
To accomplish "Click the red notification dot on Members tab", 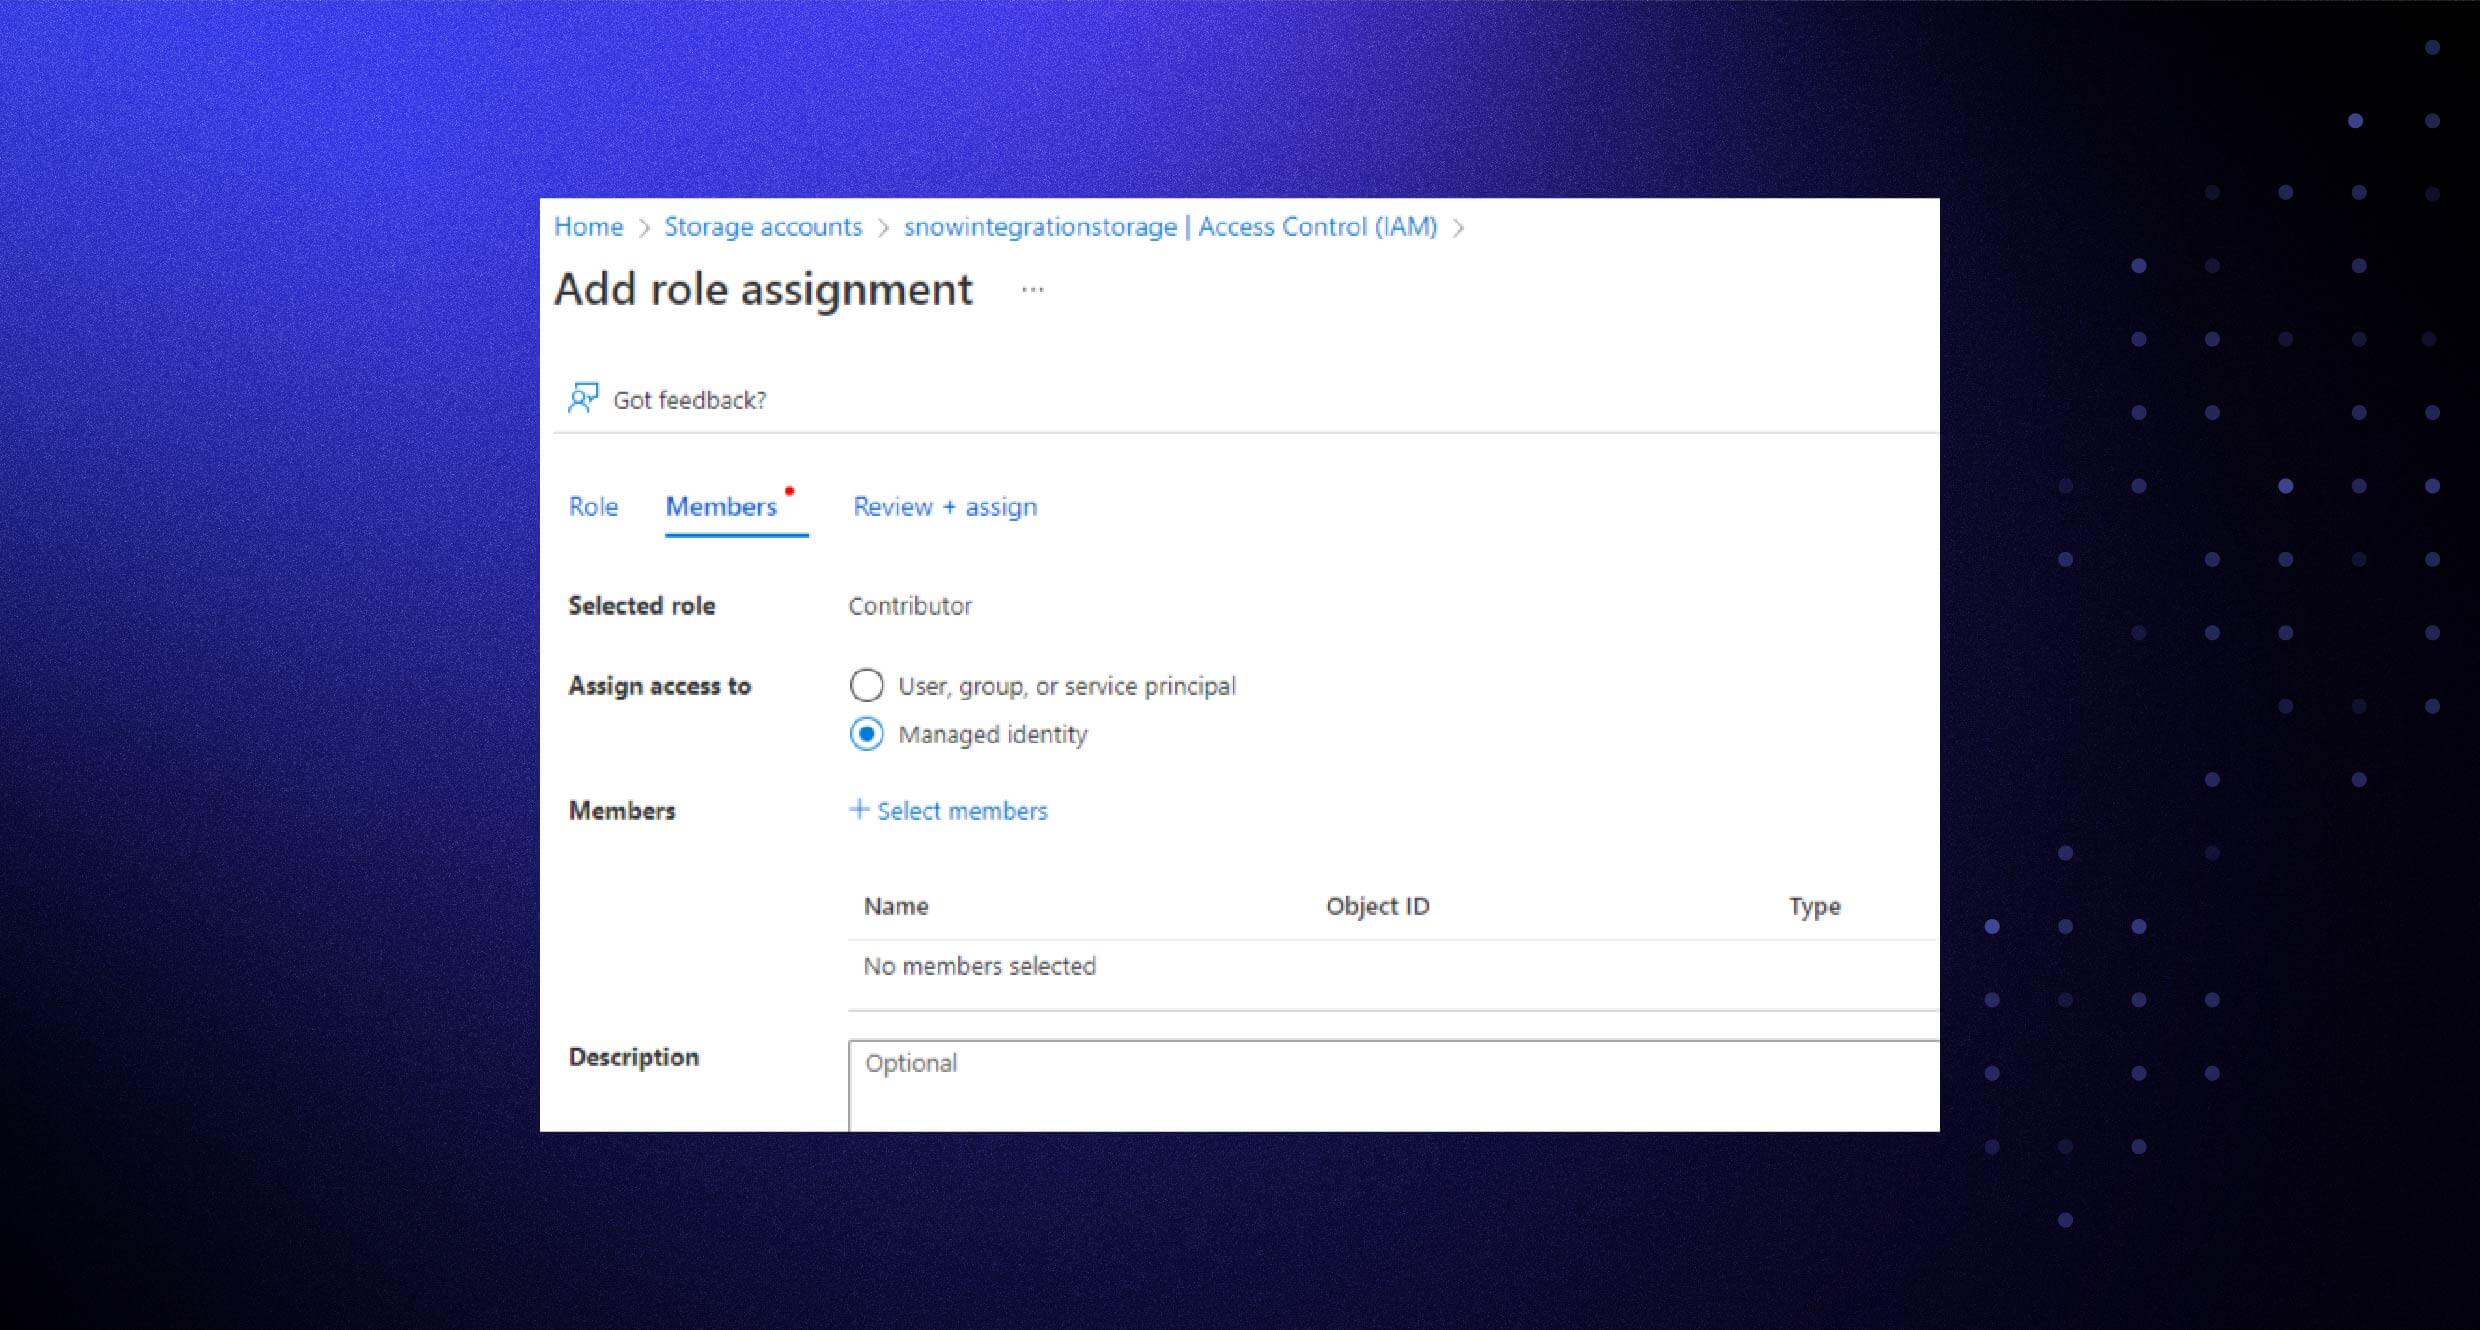I will click(x=789, y=490).
